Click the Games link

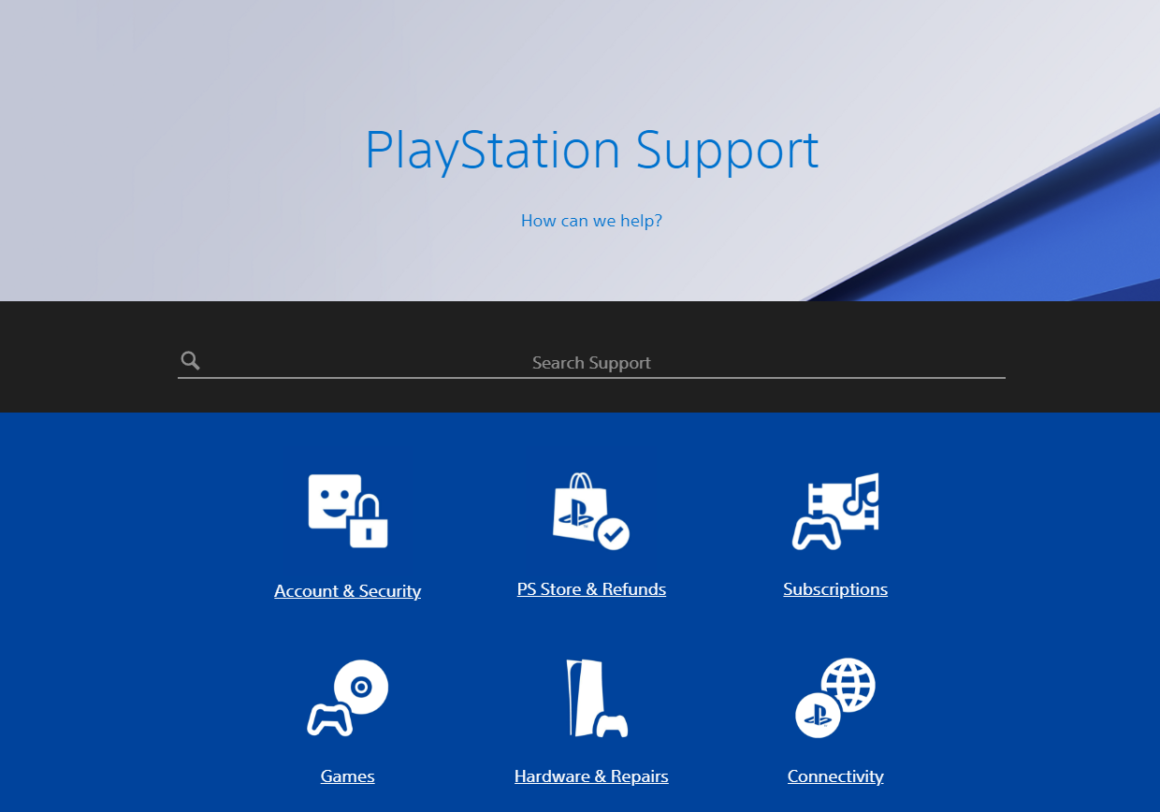tap(347, 776)
